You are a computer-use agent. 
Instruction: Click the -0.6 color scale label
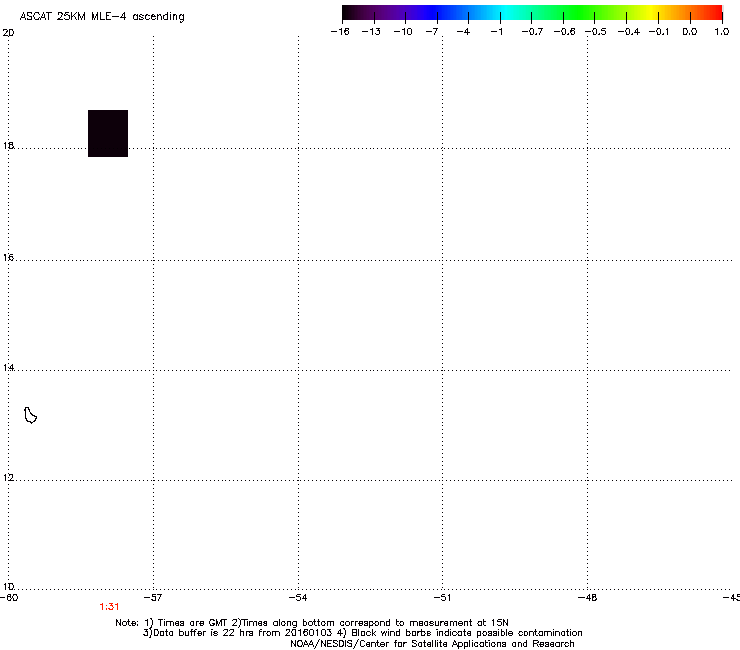pyautogui.click(x=564, y=32)
